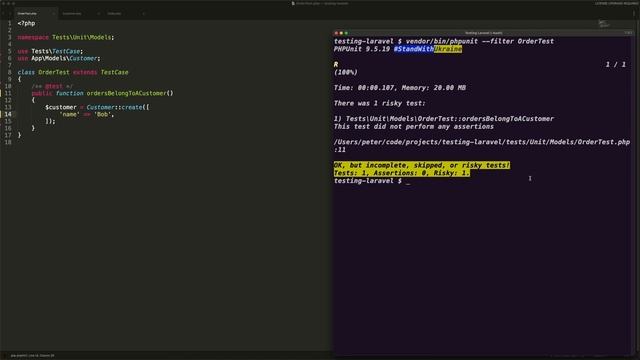640x360 pixels.
Task: Click the '<?php' opening tag
Action: point(26,23)
